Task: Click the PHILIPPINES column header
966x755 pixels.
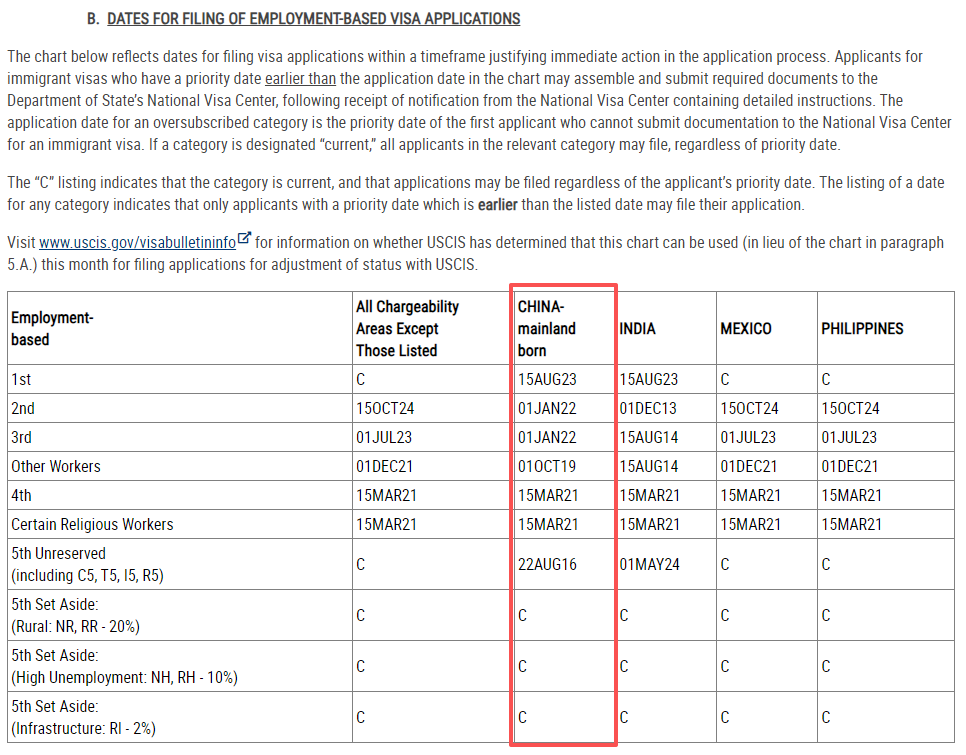Action: (862, 328)
